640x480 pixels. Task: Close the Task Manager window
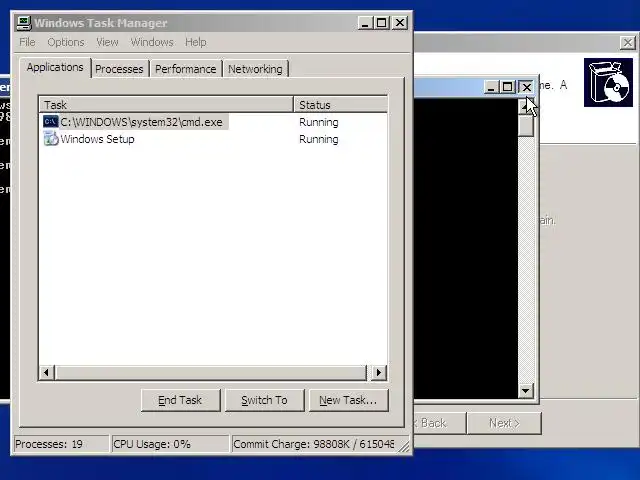(400, 23)
